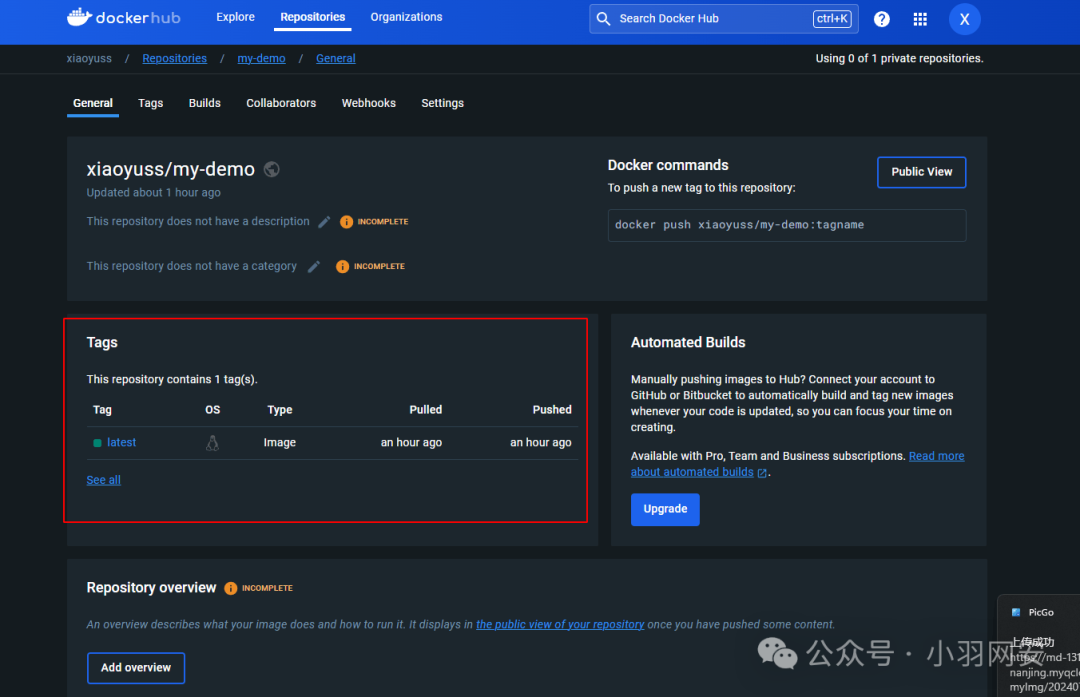This screenshot has height=697, width=1080.
Task: Click the Public View button
Action: (921, 172)
